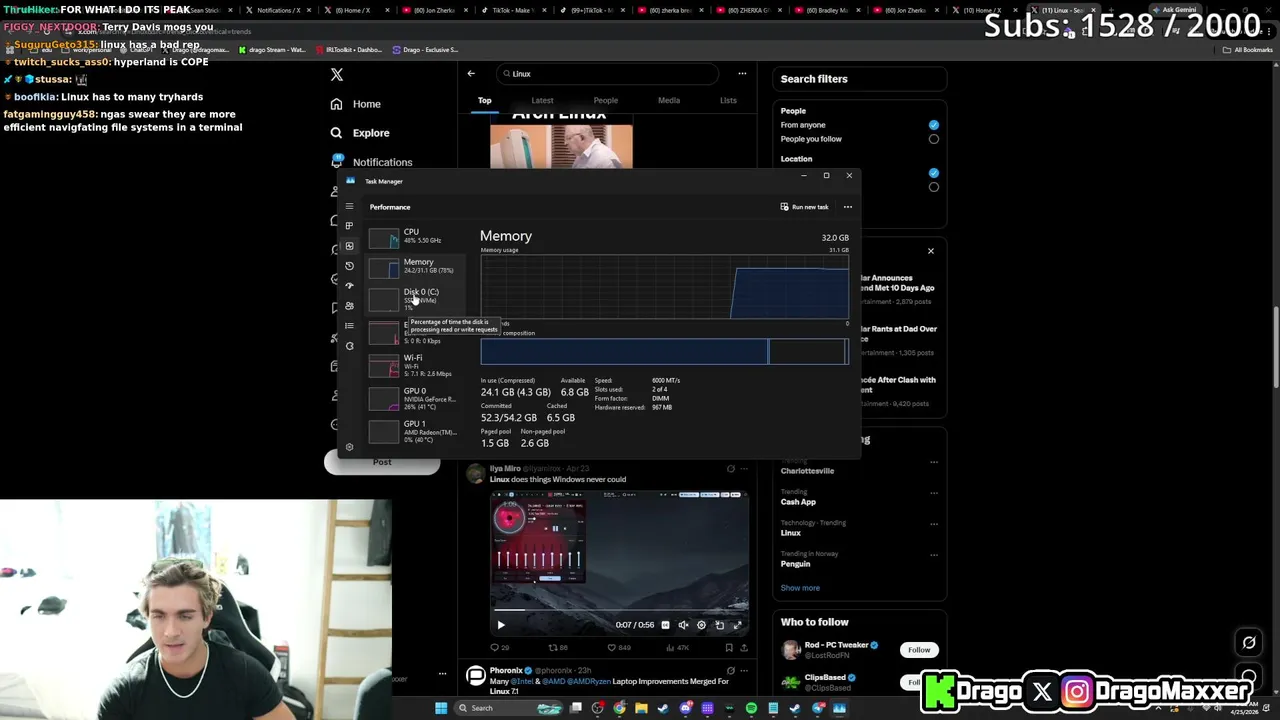1280x720 pixels.
Task: Open Users page icon in Task Manager
Action: 349,306
